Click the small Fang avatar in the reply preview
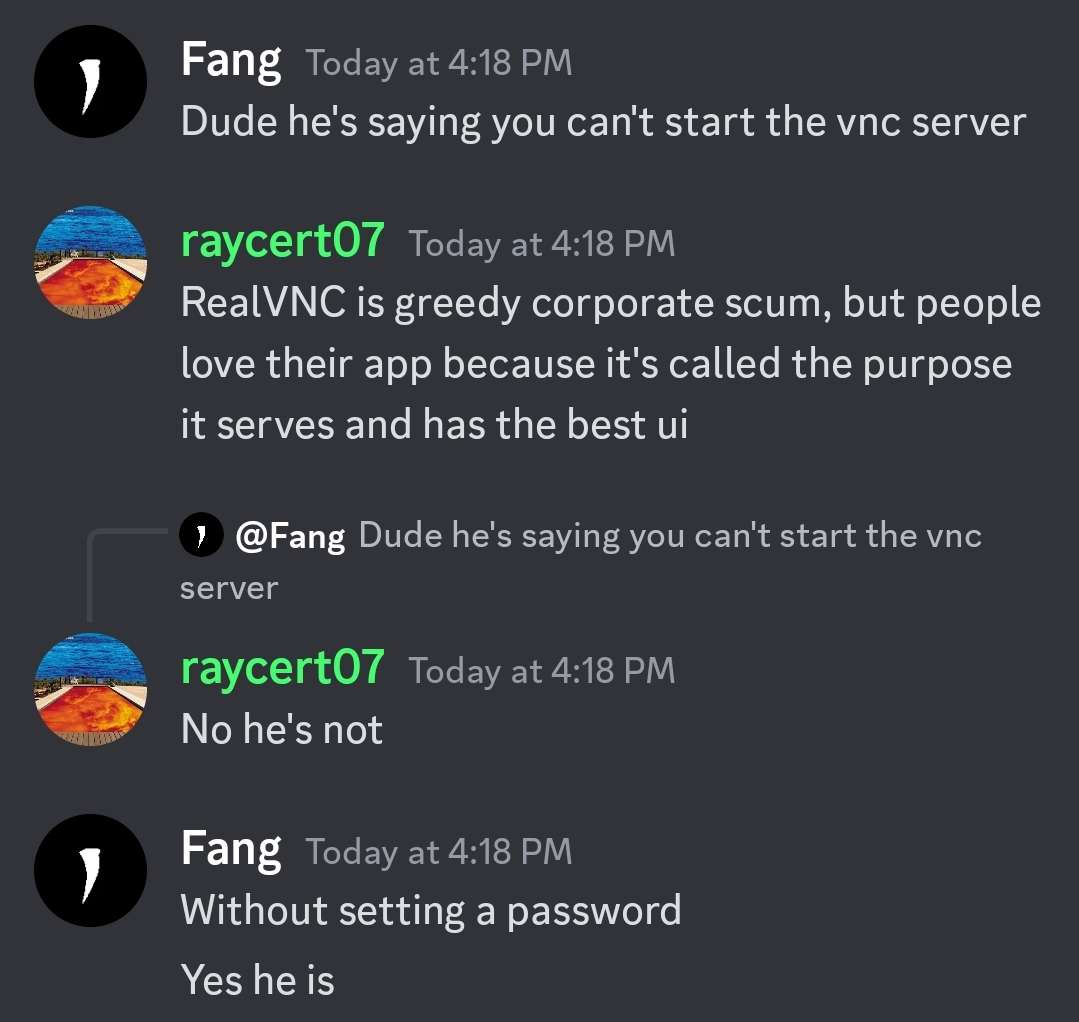 [x=201, y=534]
